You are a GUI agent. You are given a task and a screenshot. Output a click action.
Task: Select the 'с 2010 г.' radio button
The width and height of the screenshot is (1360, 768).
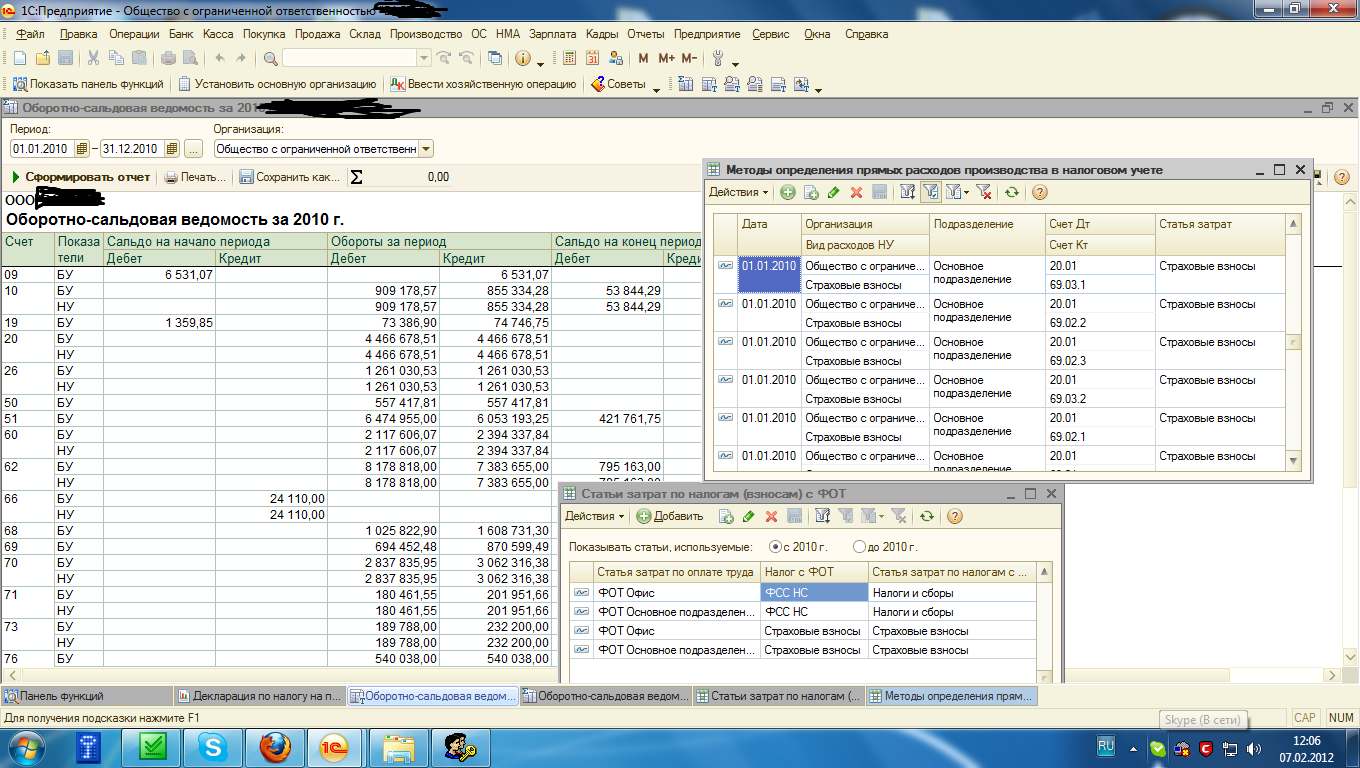tap(775, 547)
